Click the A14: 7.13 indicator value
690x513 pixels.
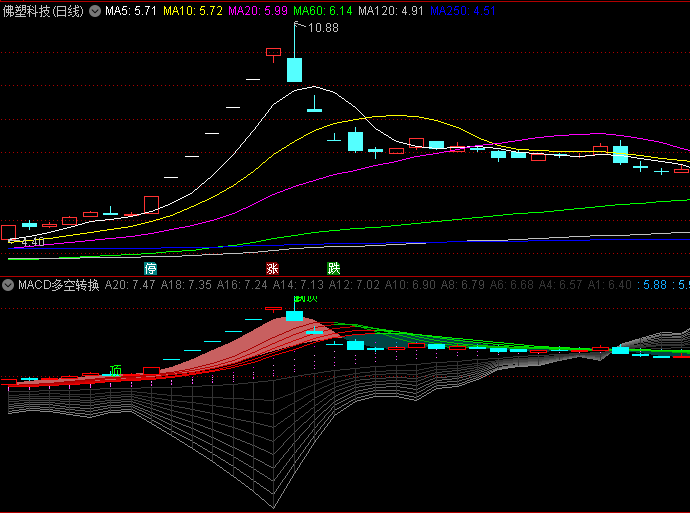tap(298, 285)
